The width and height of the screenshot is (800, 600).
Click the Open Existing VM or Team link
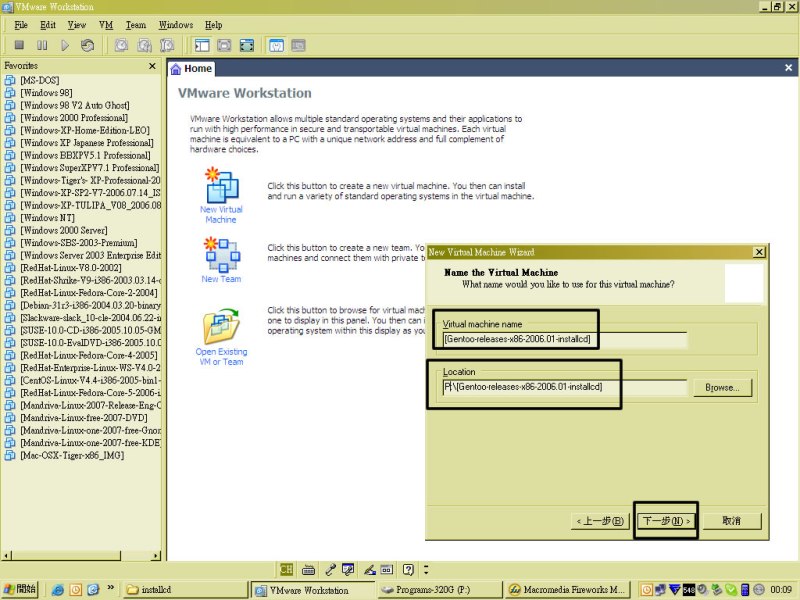(x=221, y=357)
